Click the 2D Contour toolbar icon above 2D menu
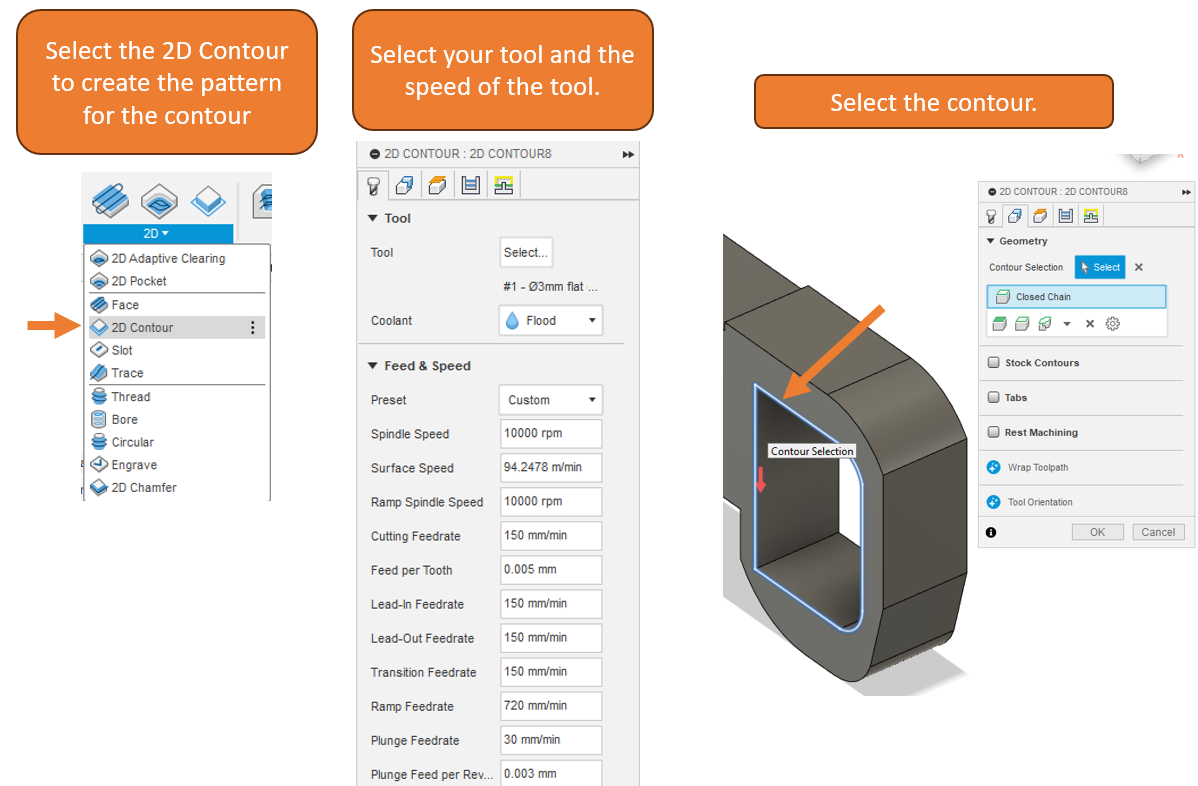 (208, 200)
